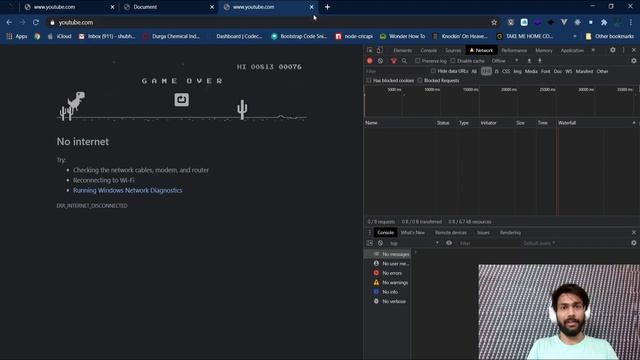Click the Name column header
The image size is (640, 360).
click(399, 123)
